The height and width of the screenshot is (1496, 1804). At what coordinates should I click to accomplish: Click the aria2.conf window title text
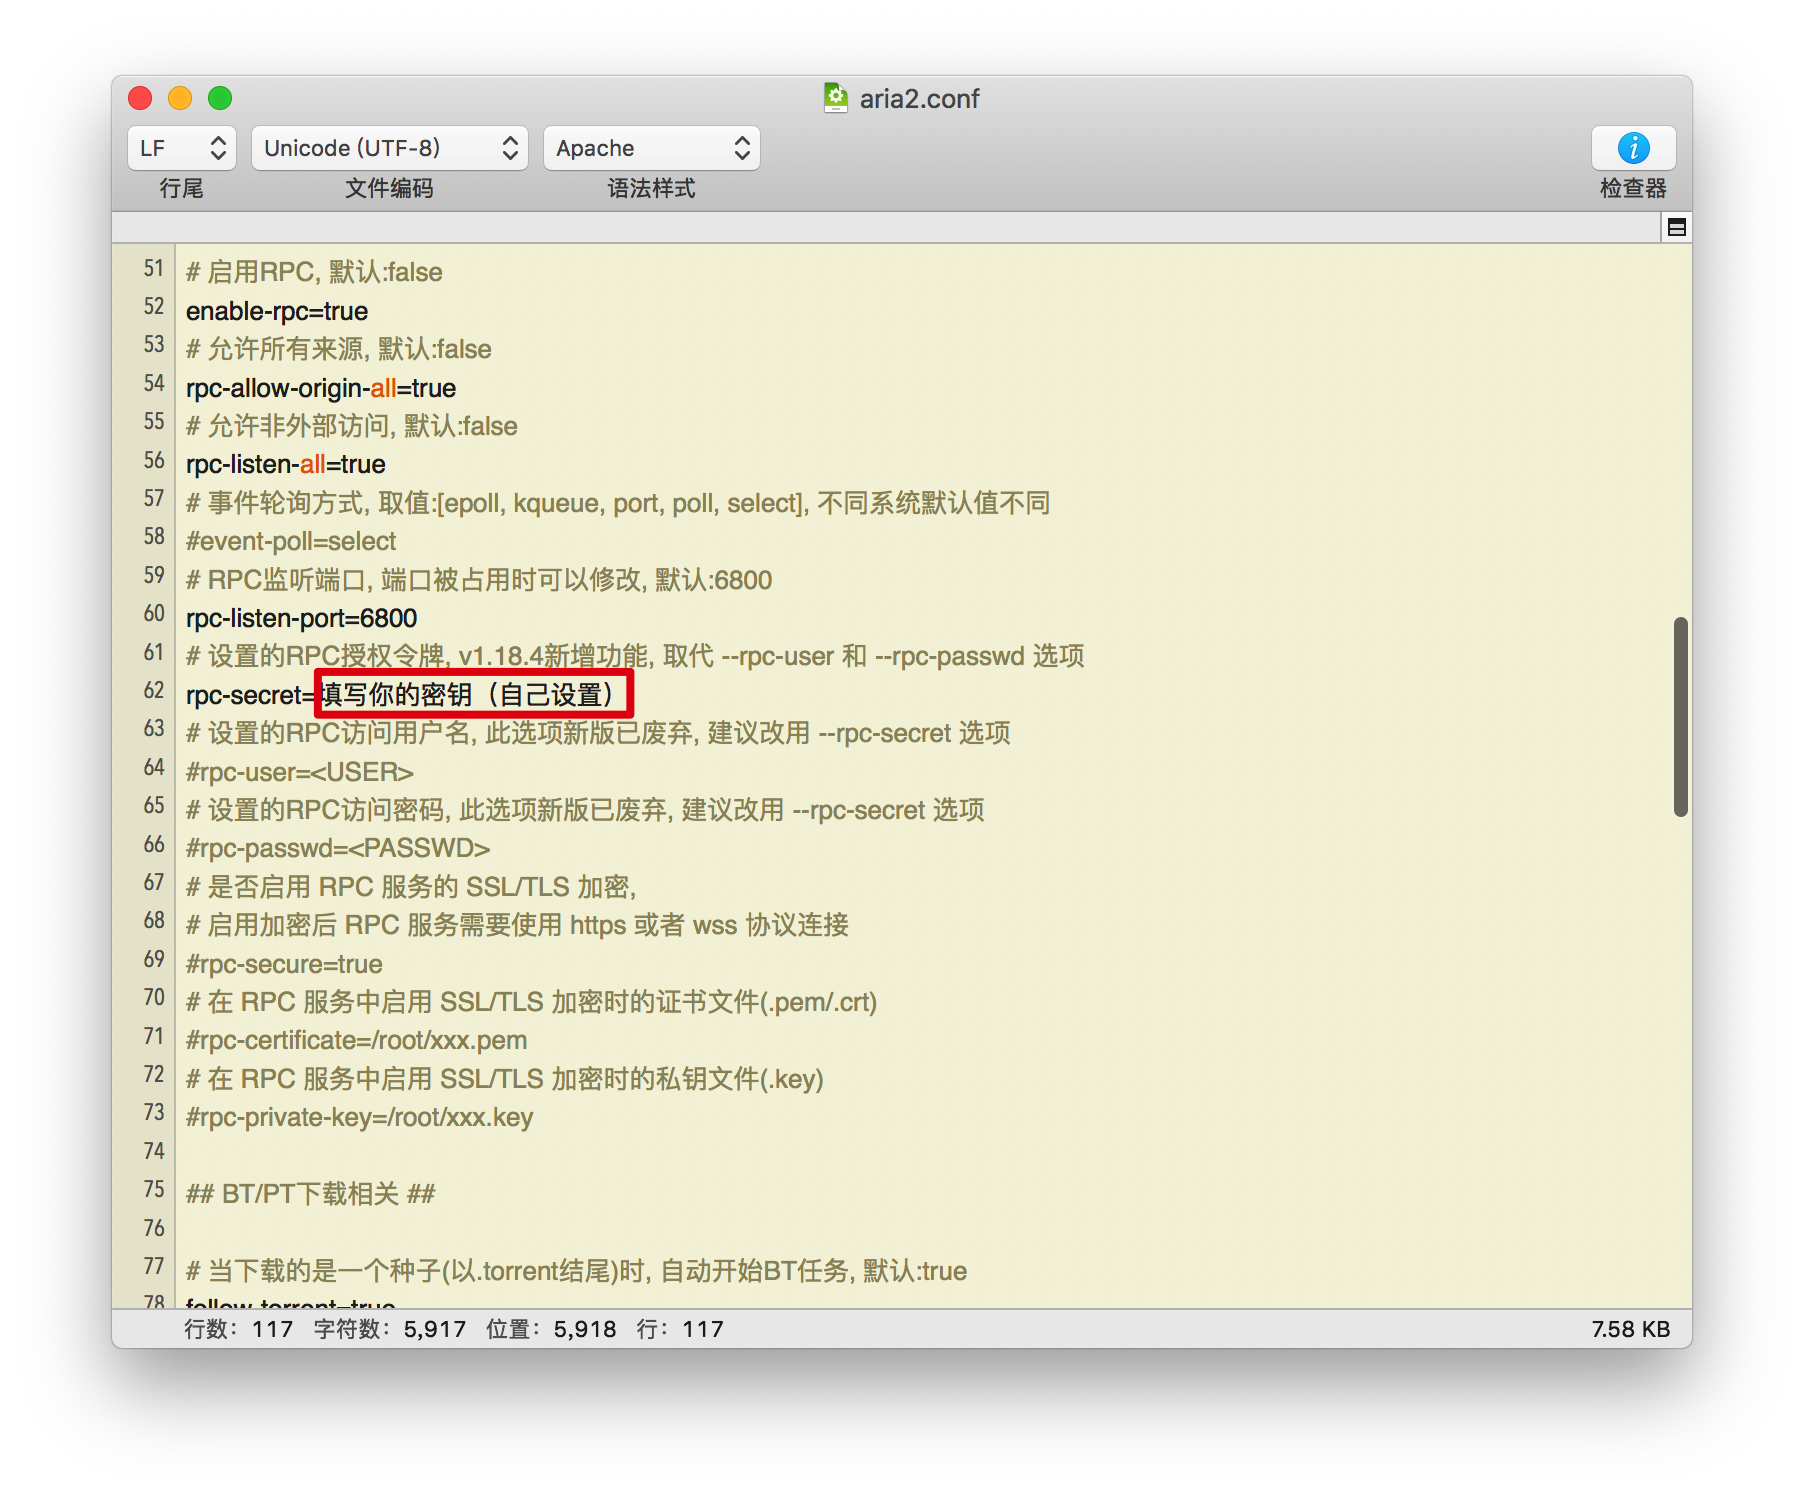919,99
